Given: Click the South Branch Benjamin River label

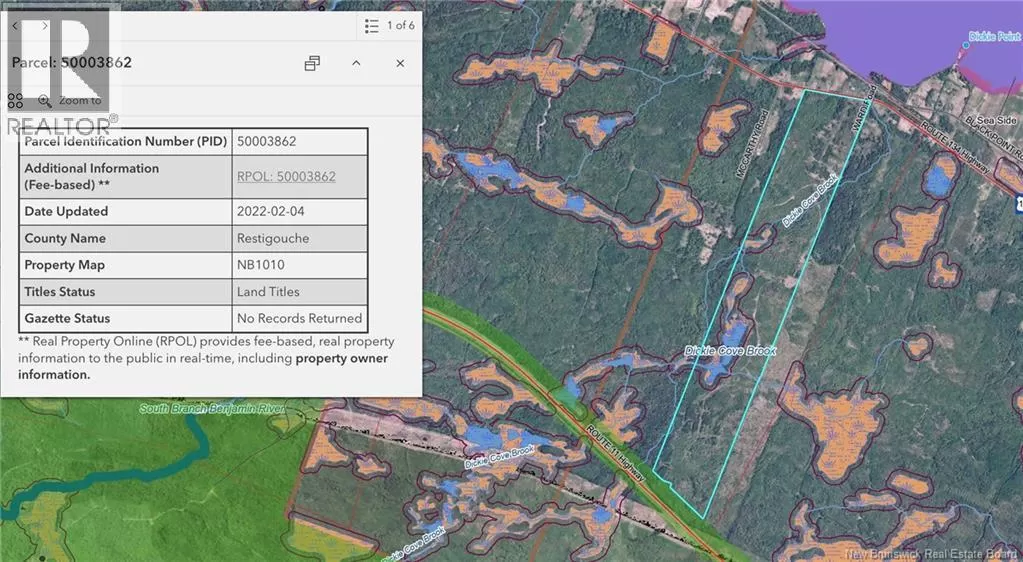Looking at the screenshot, I should coord(212,409).
